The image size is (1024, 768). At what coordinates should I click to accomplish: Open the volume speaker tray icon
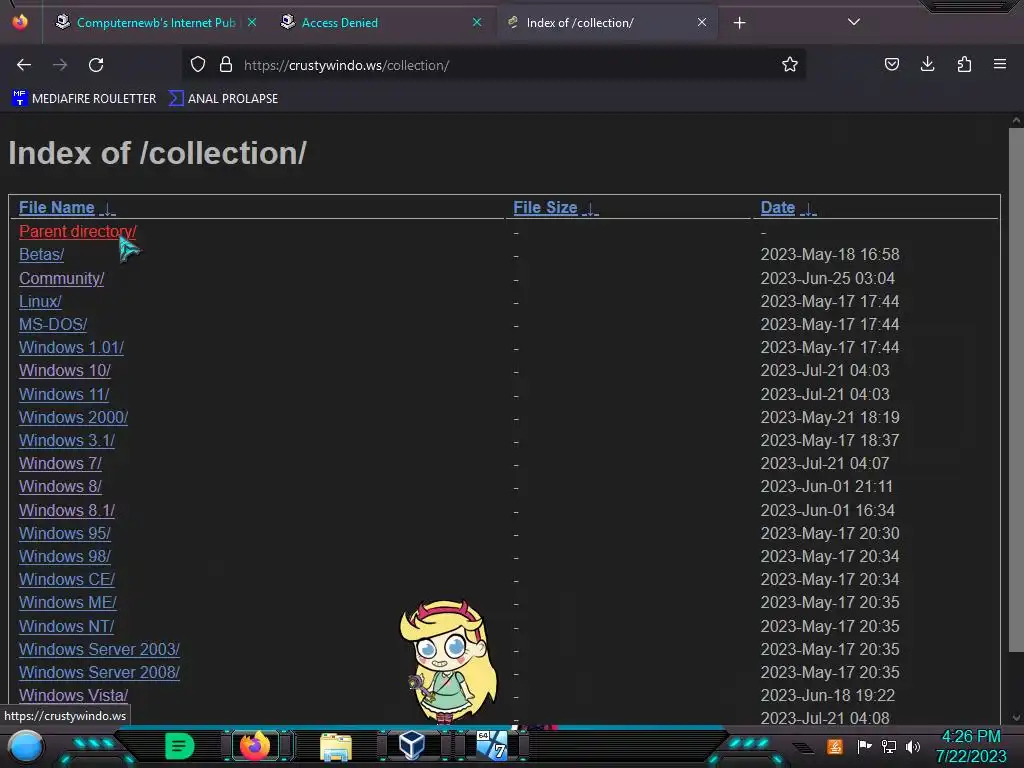tap(913, 746)
